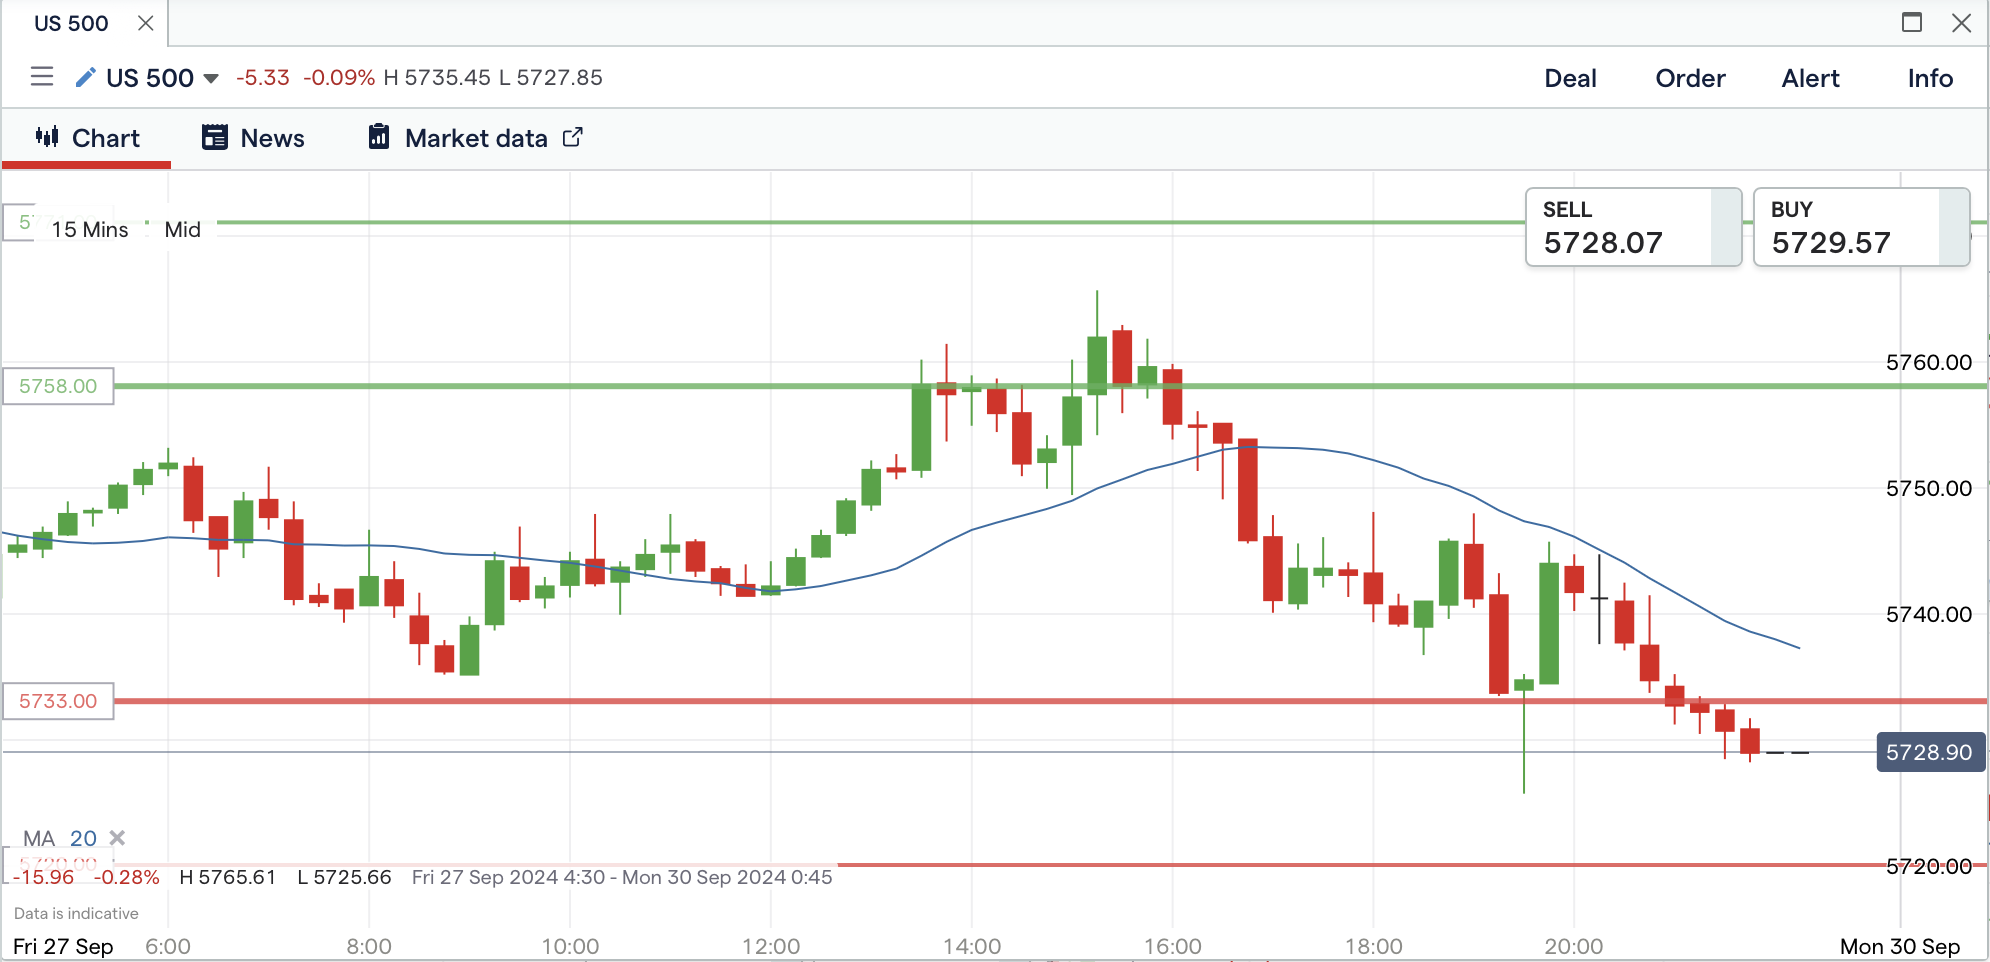Click the candlestick icon on Chart tab

[47, 137]
